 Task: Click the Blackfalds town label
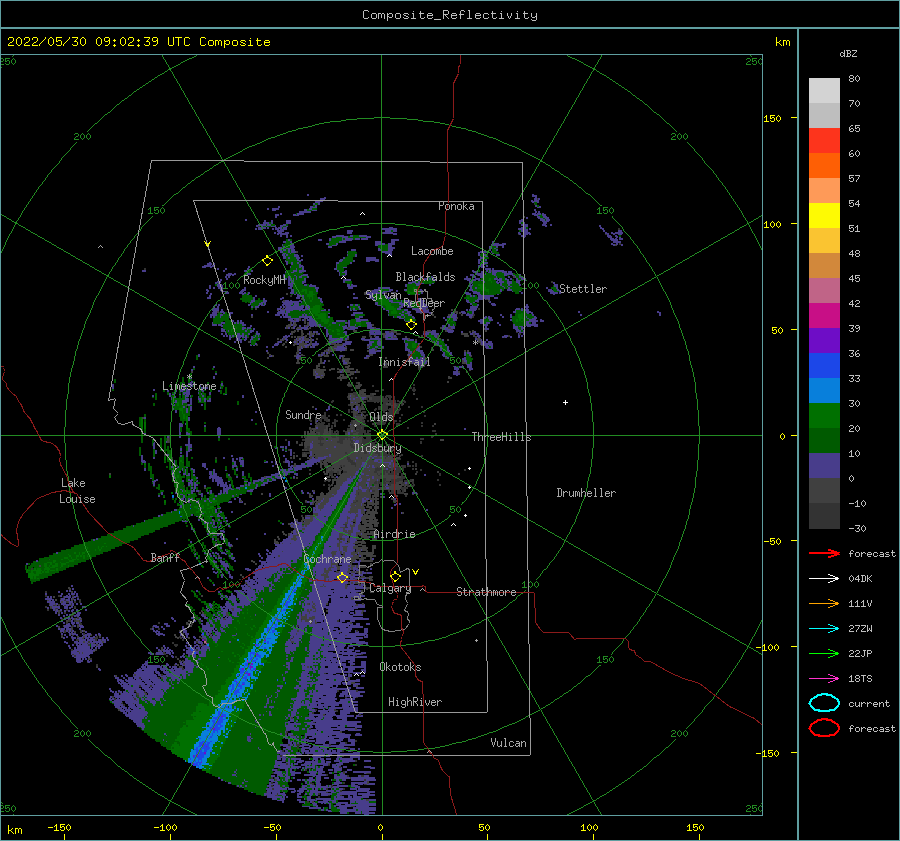(425, 277)
